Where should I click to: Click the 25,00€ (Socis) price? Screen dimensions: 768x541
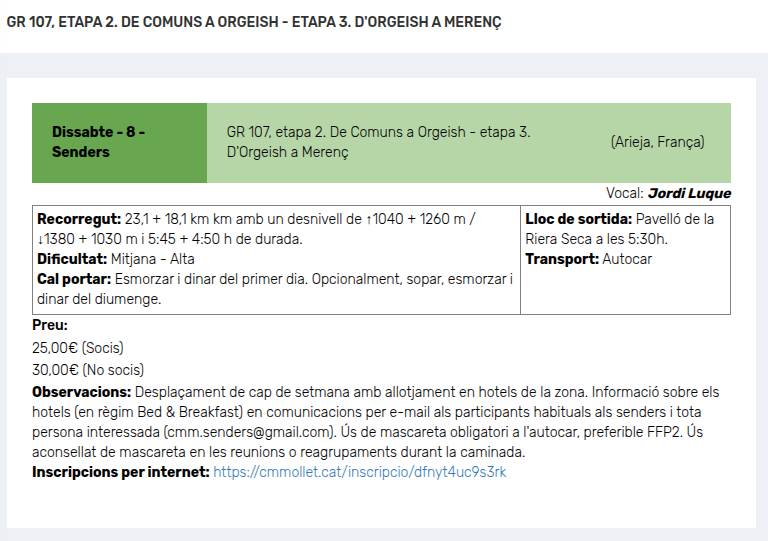(78, 348)
